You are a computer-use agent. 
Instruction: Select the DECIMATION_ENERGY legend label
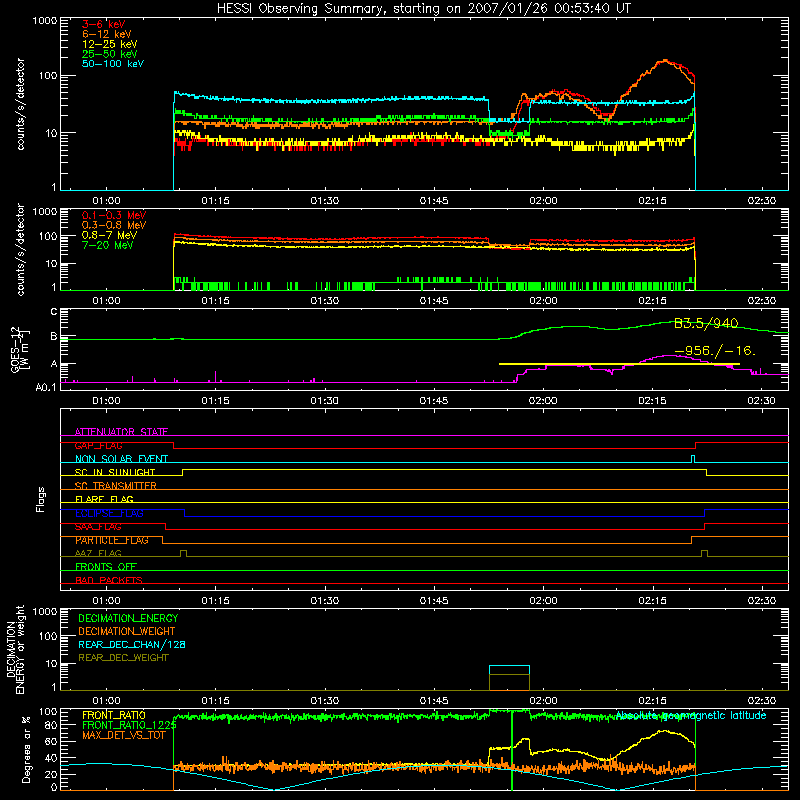128,618
